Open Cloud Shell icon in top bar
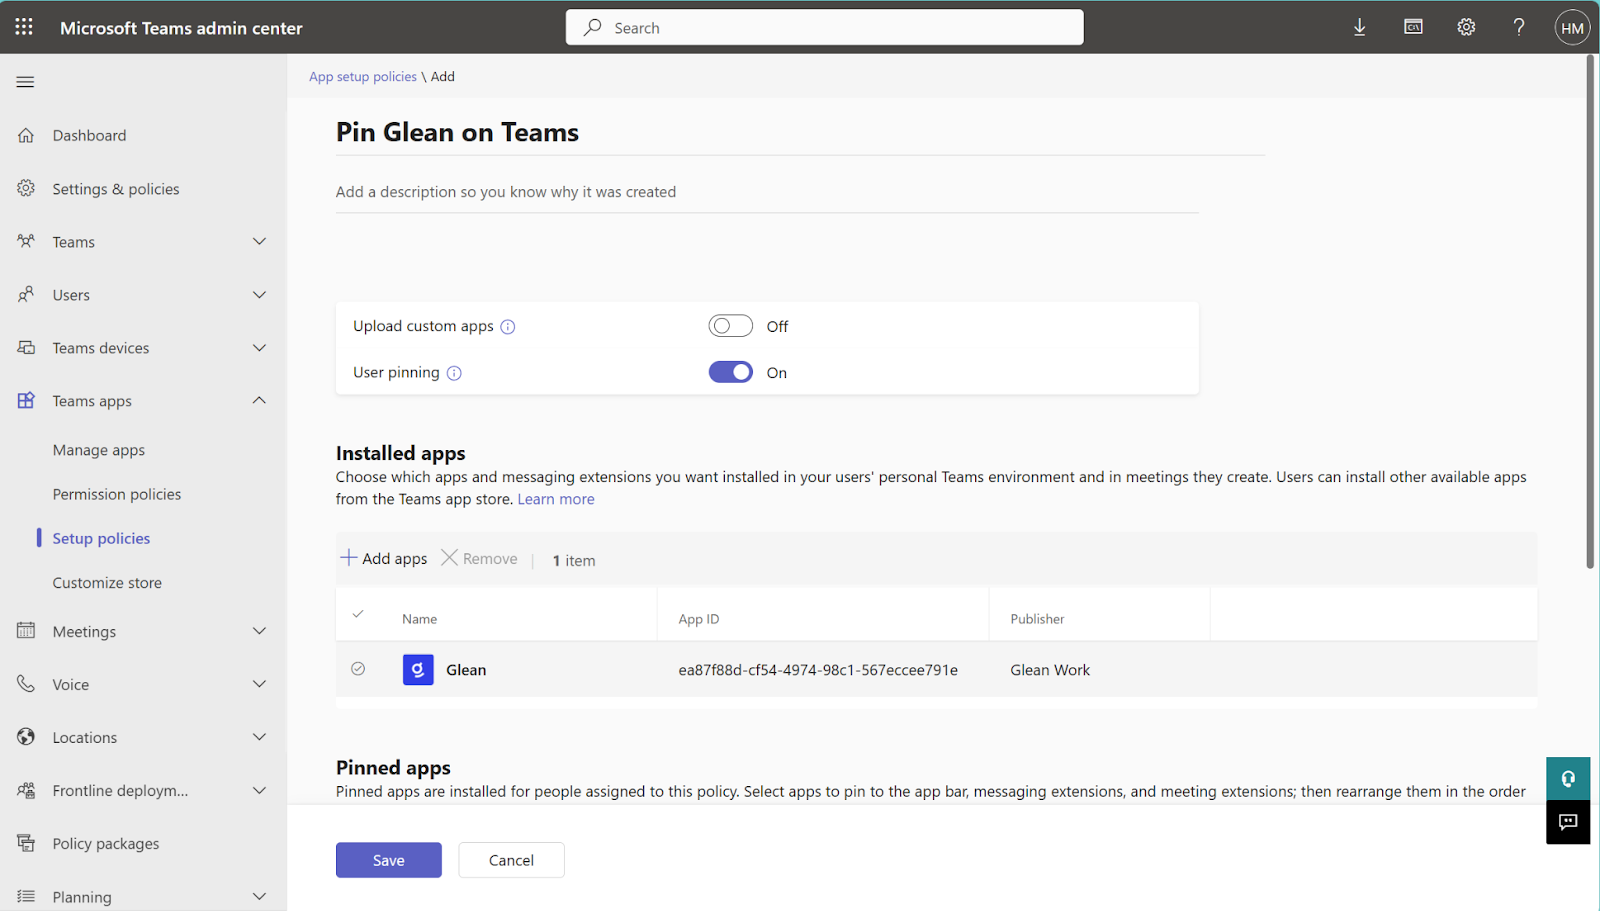The width and height of the screenshot is (1600, 911). (1413, 27)
